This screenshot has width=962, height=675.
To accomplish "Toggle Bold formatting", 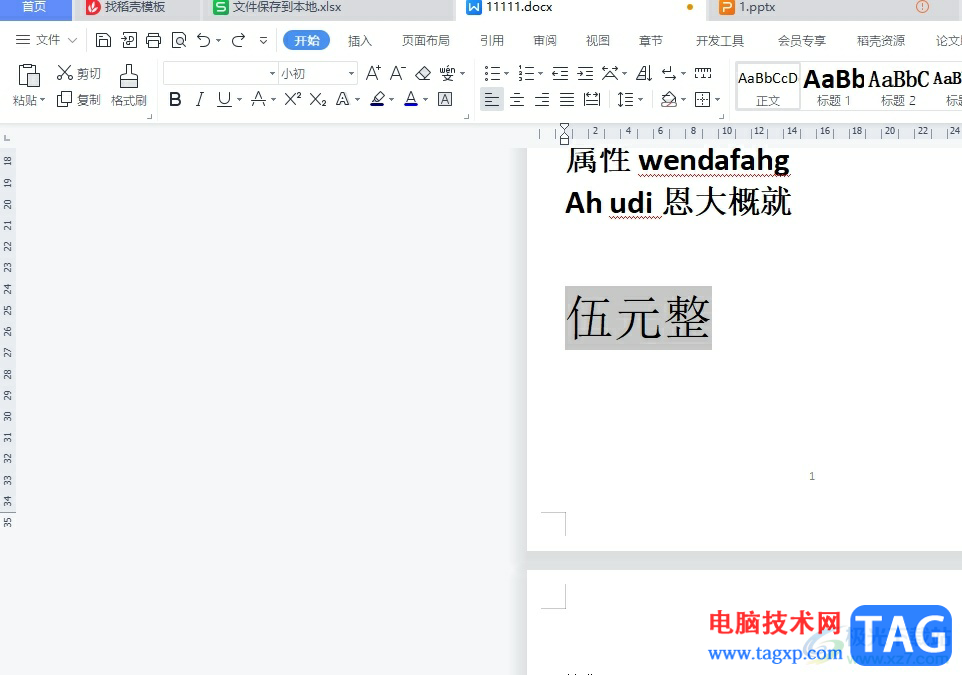I will [175, 99].
